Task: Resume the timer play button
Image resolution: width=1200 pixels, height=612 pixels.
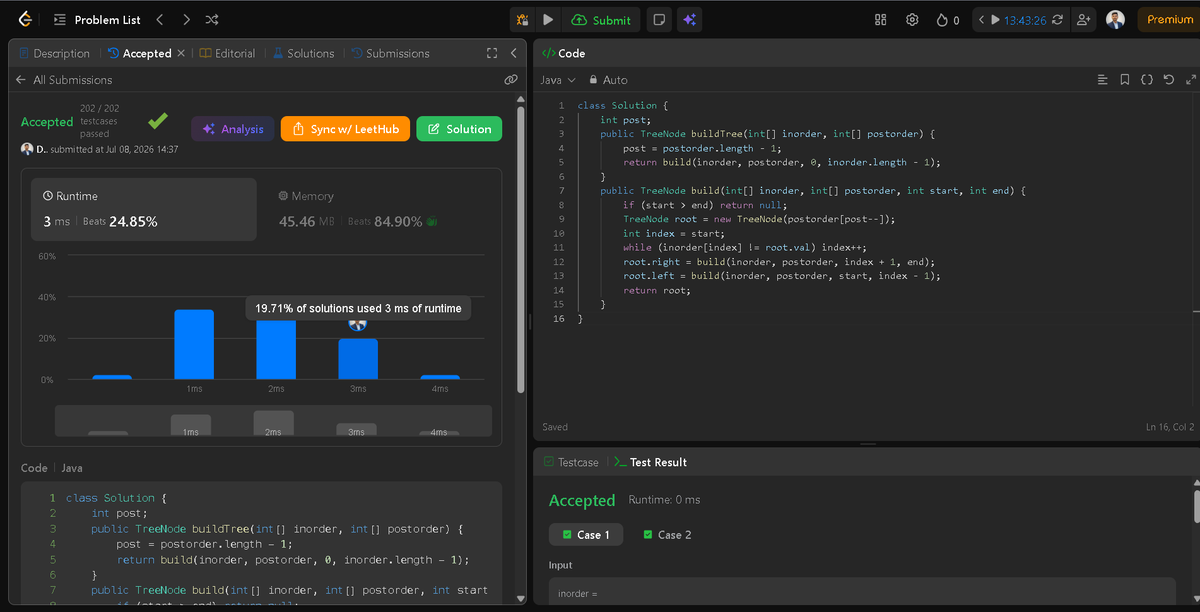Action: pyautogui.click(x=995, y=19)
